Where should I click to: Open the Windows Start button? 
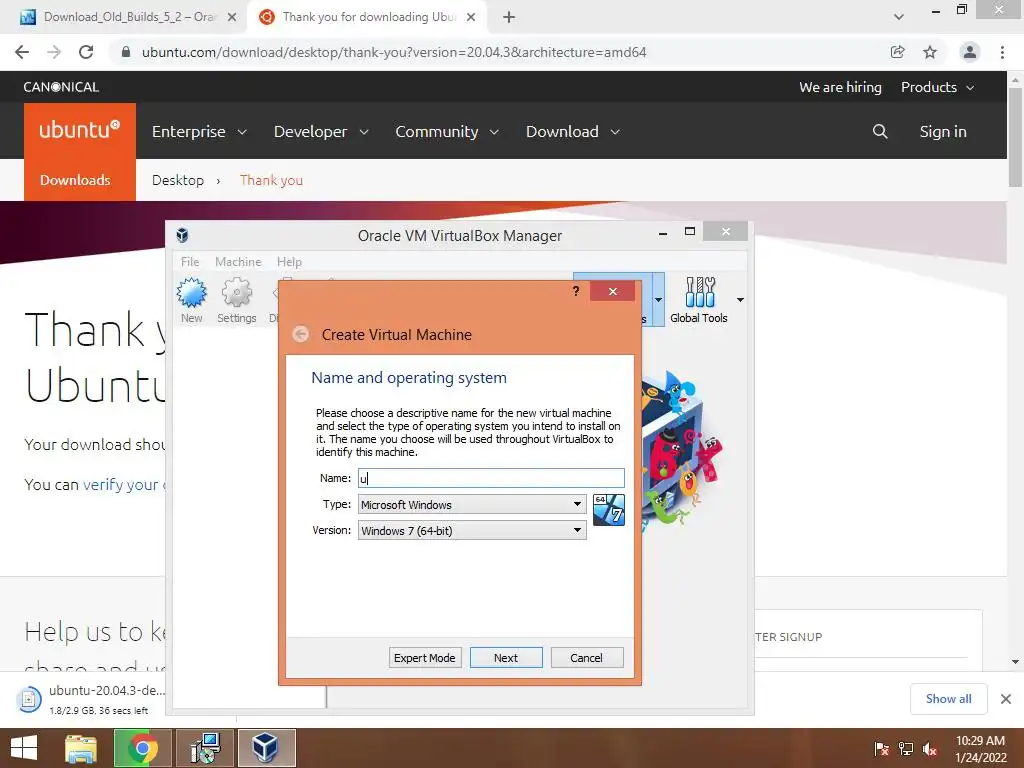24,748
